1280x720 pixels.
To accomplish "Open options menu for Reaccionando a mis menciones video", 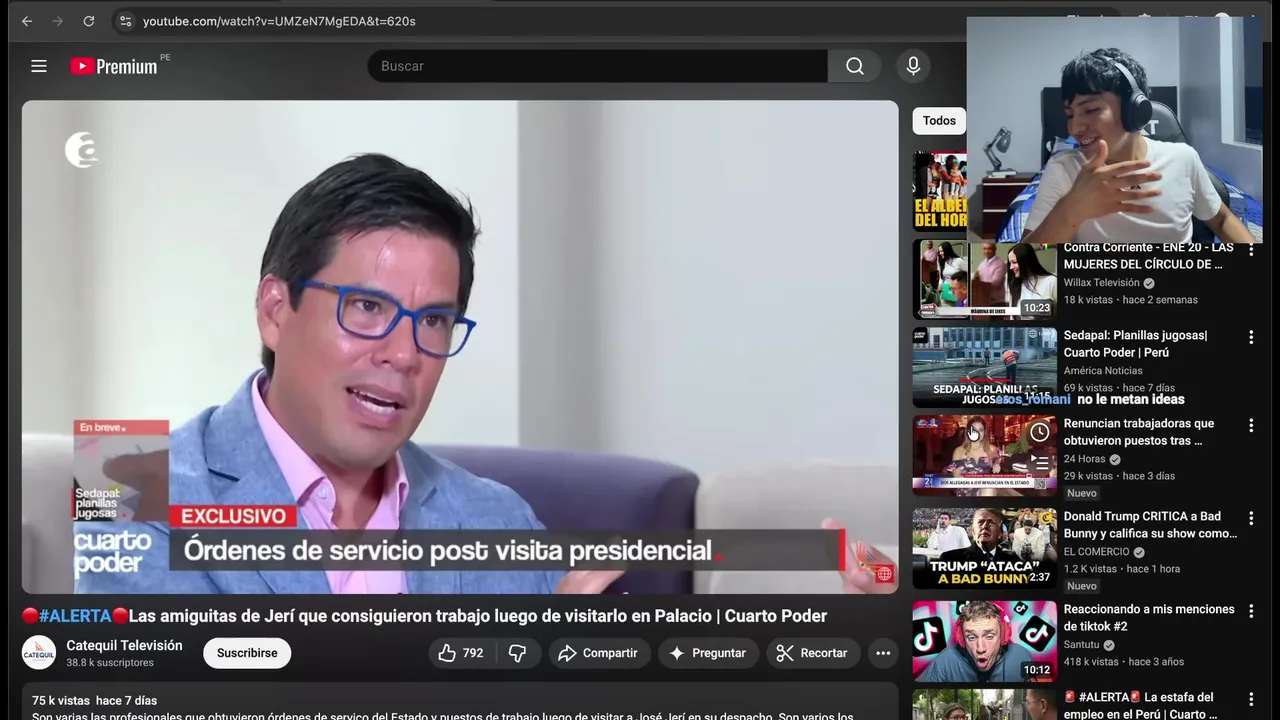I will (1250, 612).
